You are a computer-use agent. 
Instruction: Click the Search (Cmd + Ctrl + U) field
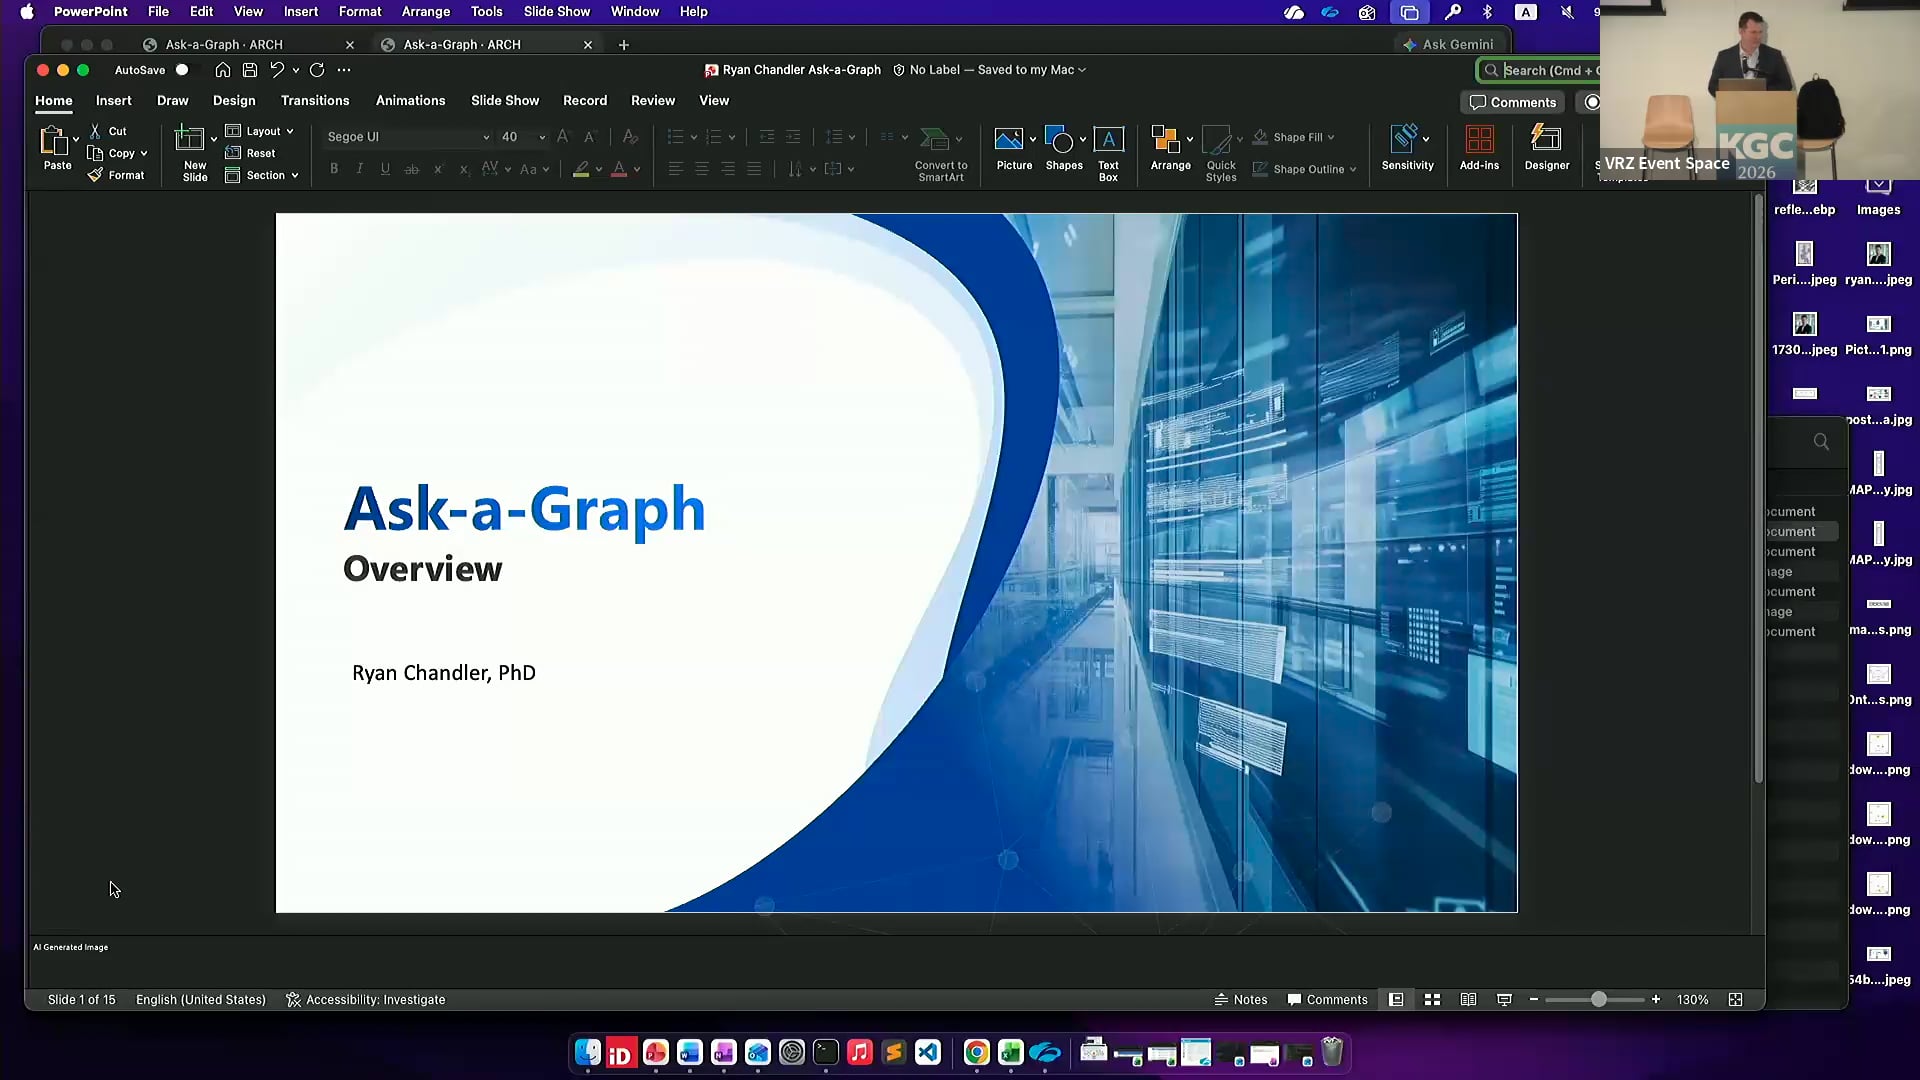click(x=1540, y=70)
